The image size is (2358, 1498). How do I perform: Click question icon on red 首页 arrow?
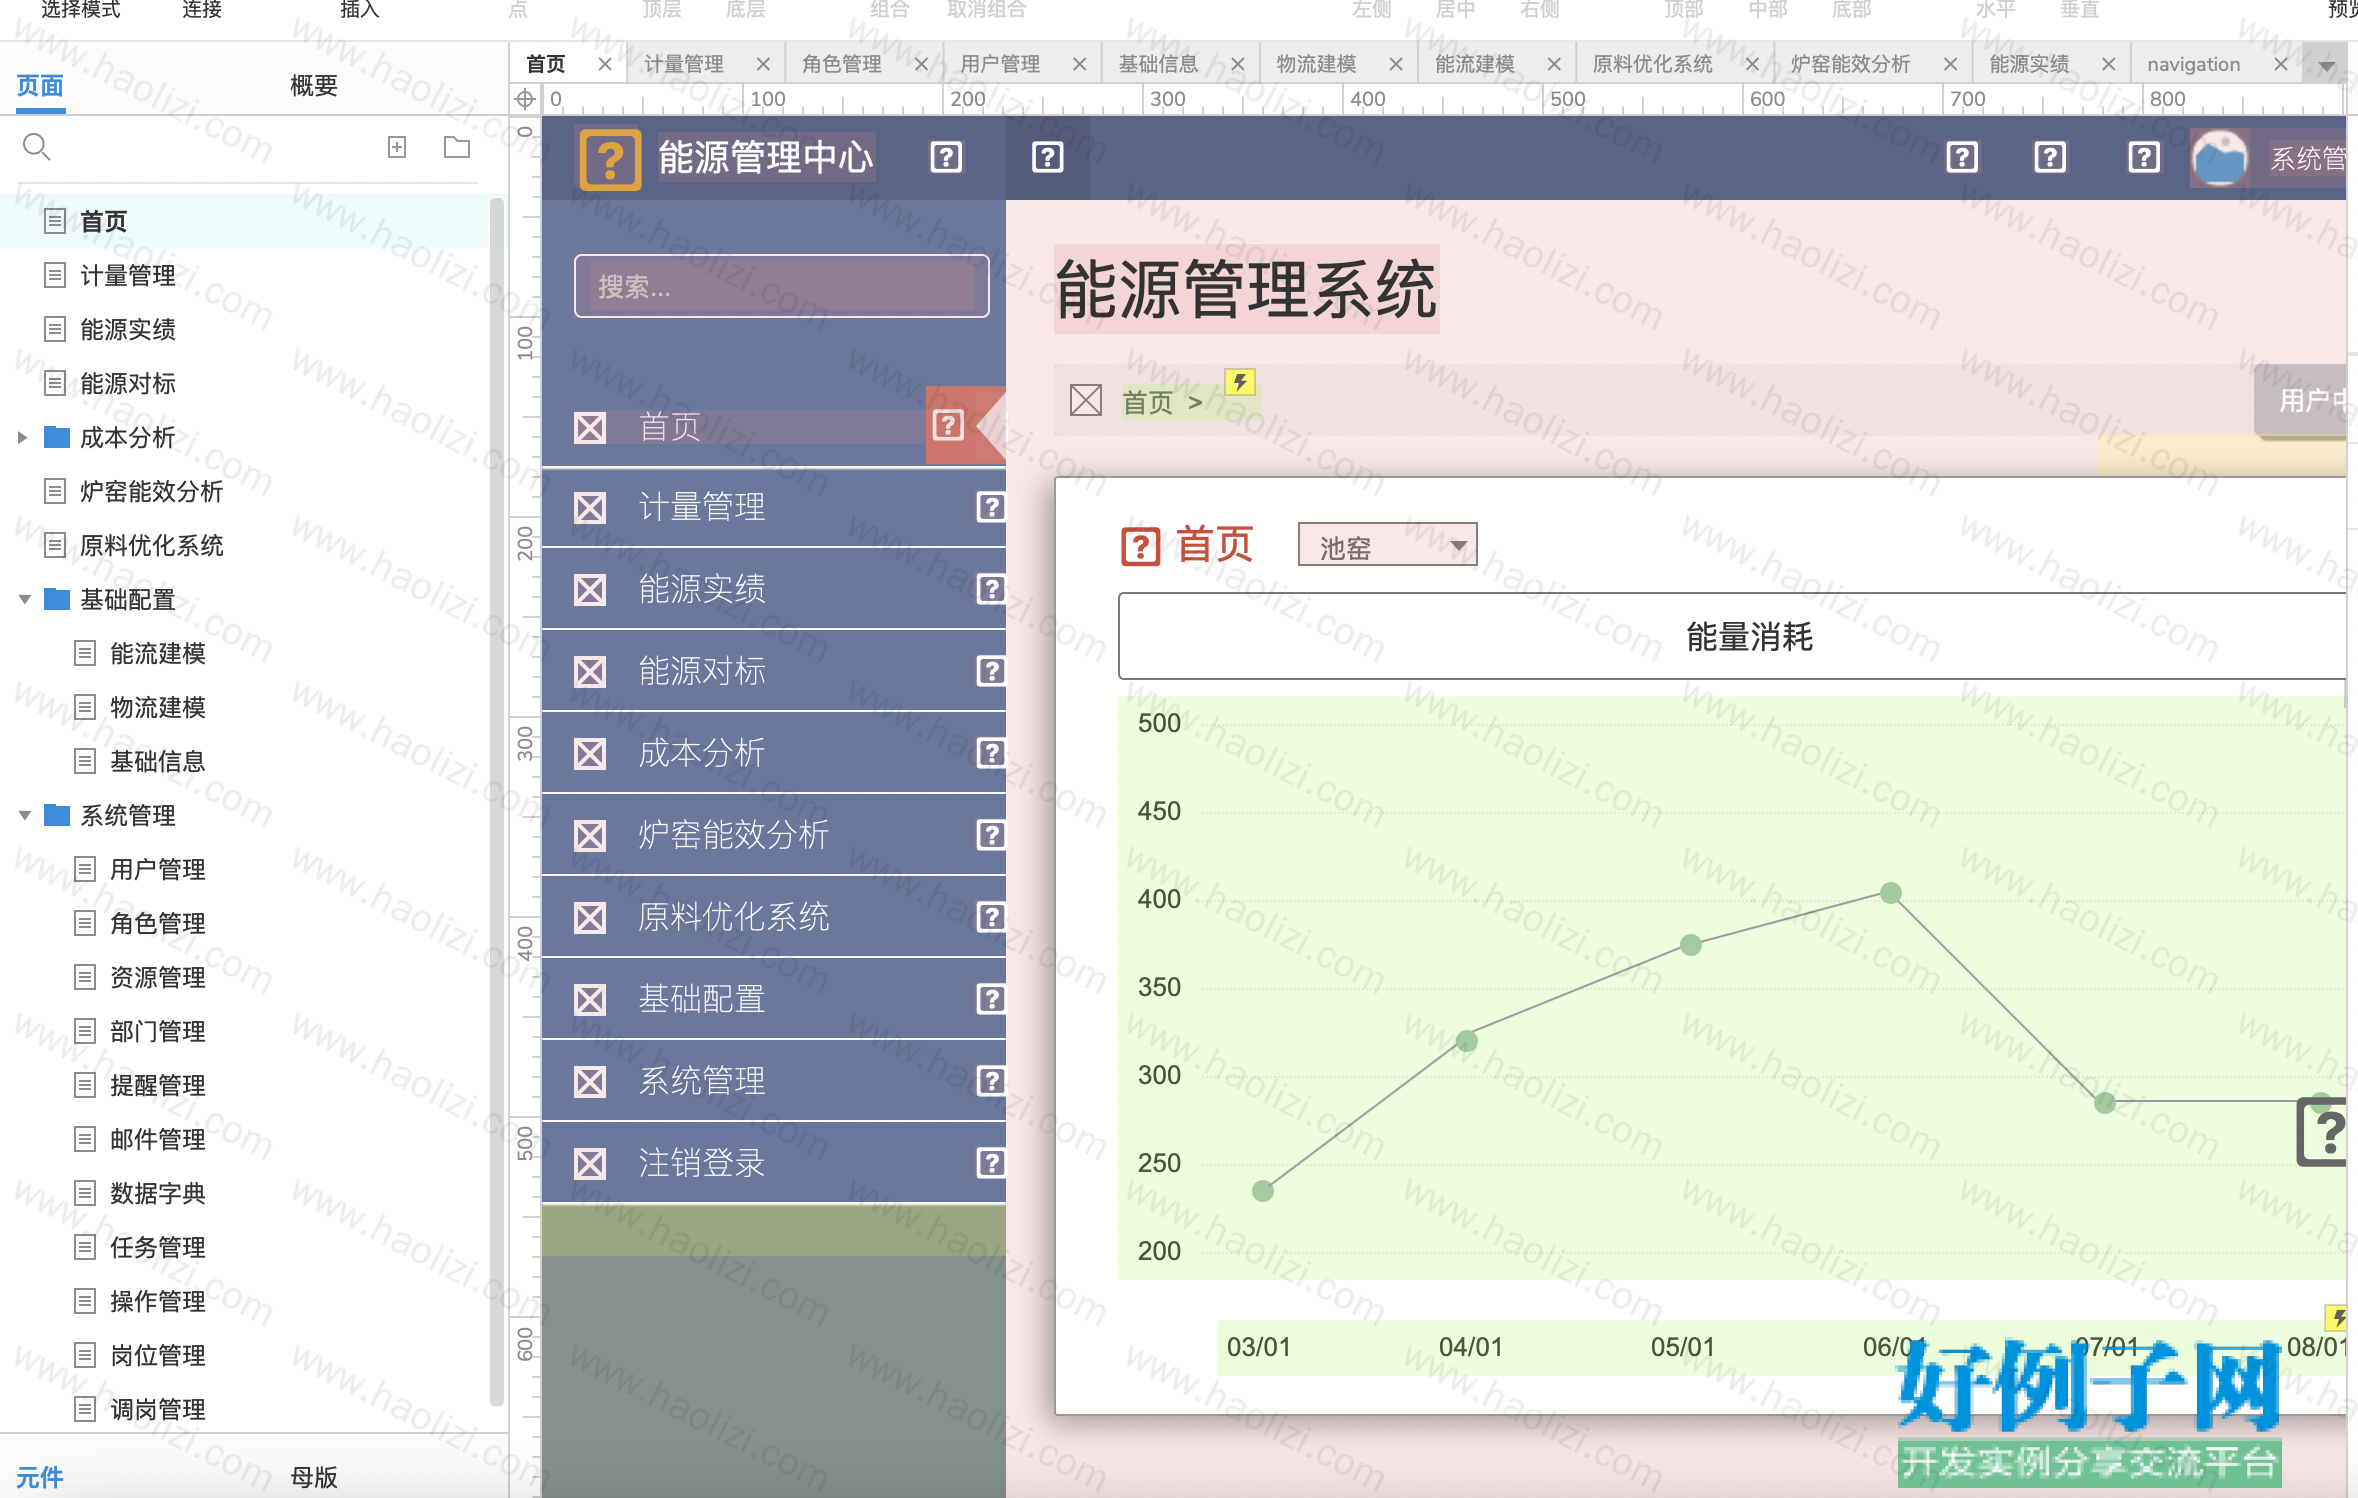[x=948, y=426]
